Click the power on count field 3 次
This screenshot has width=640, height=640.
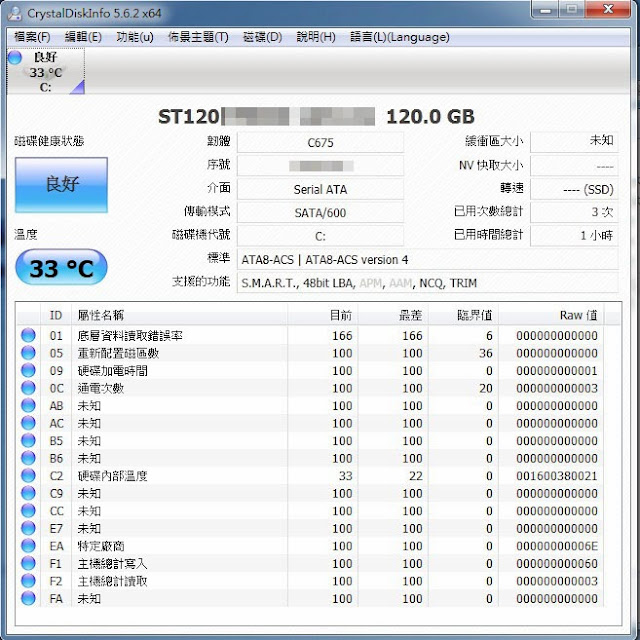point(574,212)
